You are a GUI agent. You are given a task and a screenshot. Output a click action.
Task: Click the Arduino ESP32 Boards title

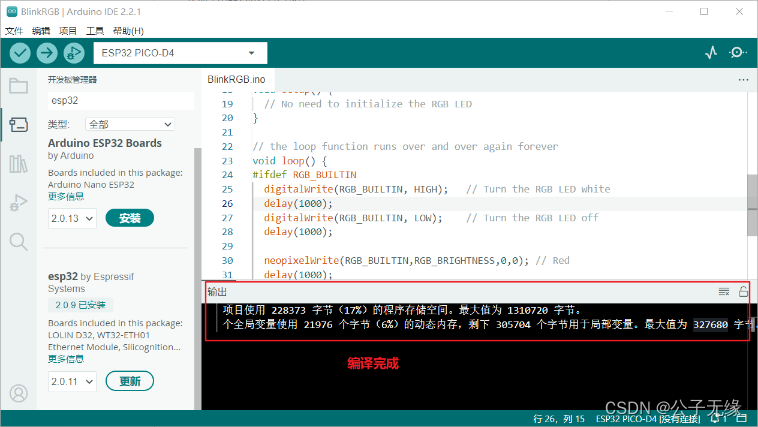coord(104,143)
